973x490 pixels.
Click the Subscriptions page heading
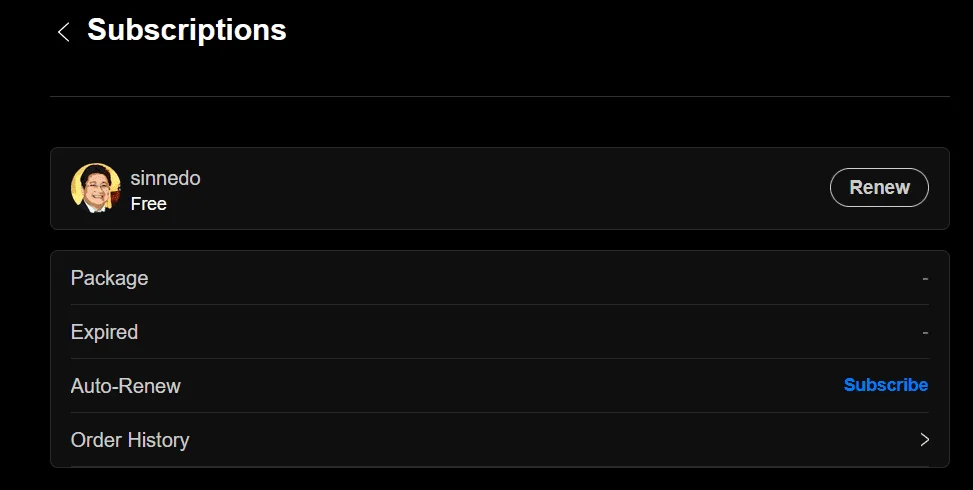pyautogui.click(x=187, y=30)
